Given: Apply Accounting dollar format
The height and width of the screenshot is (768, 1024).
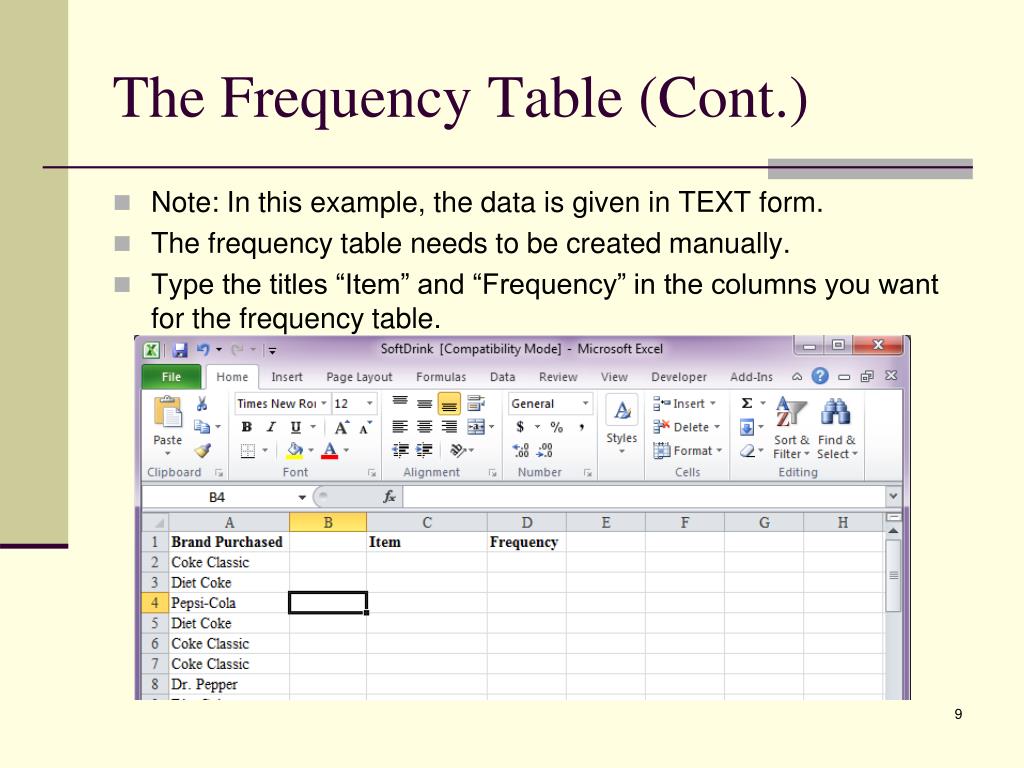Looking at the screenshot, I should (520, 427).
